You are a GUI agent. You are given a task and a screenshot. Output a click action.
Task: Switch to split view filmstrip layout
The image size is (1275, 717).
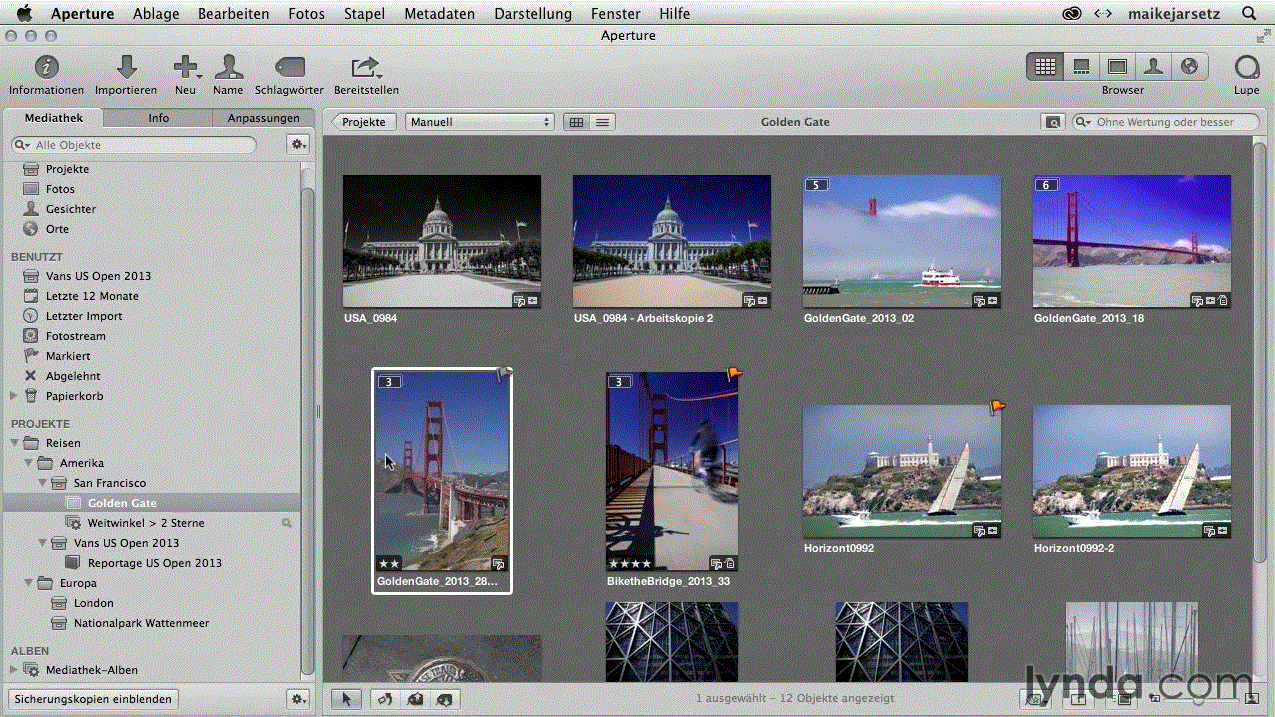point(1081,67)
